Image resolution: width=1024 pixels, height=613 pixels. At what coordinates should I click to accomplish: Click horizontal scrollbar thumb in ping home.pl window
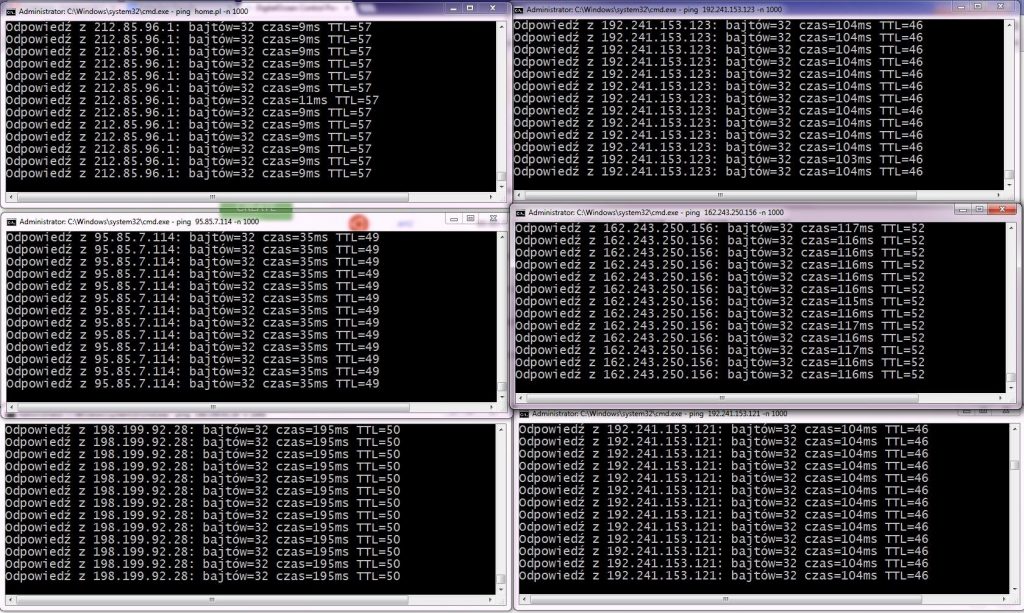pyautogui.click(x=213, y=196)
